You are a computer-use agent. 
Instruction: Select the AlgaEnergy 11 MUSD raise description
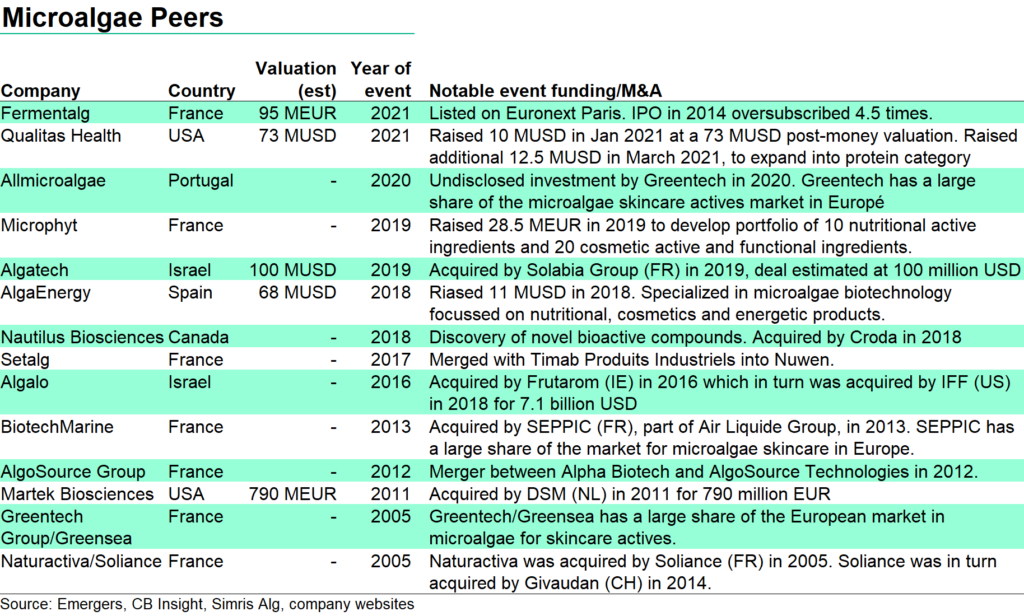pos(690,304)
